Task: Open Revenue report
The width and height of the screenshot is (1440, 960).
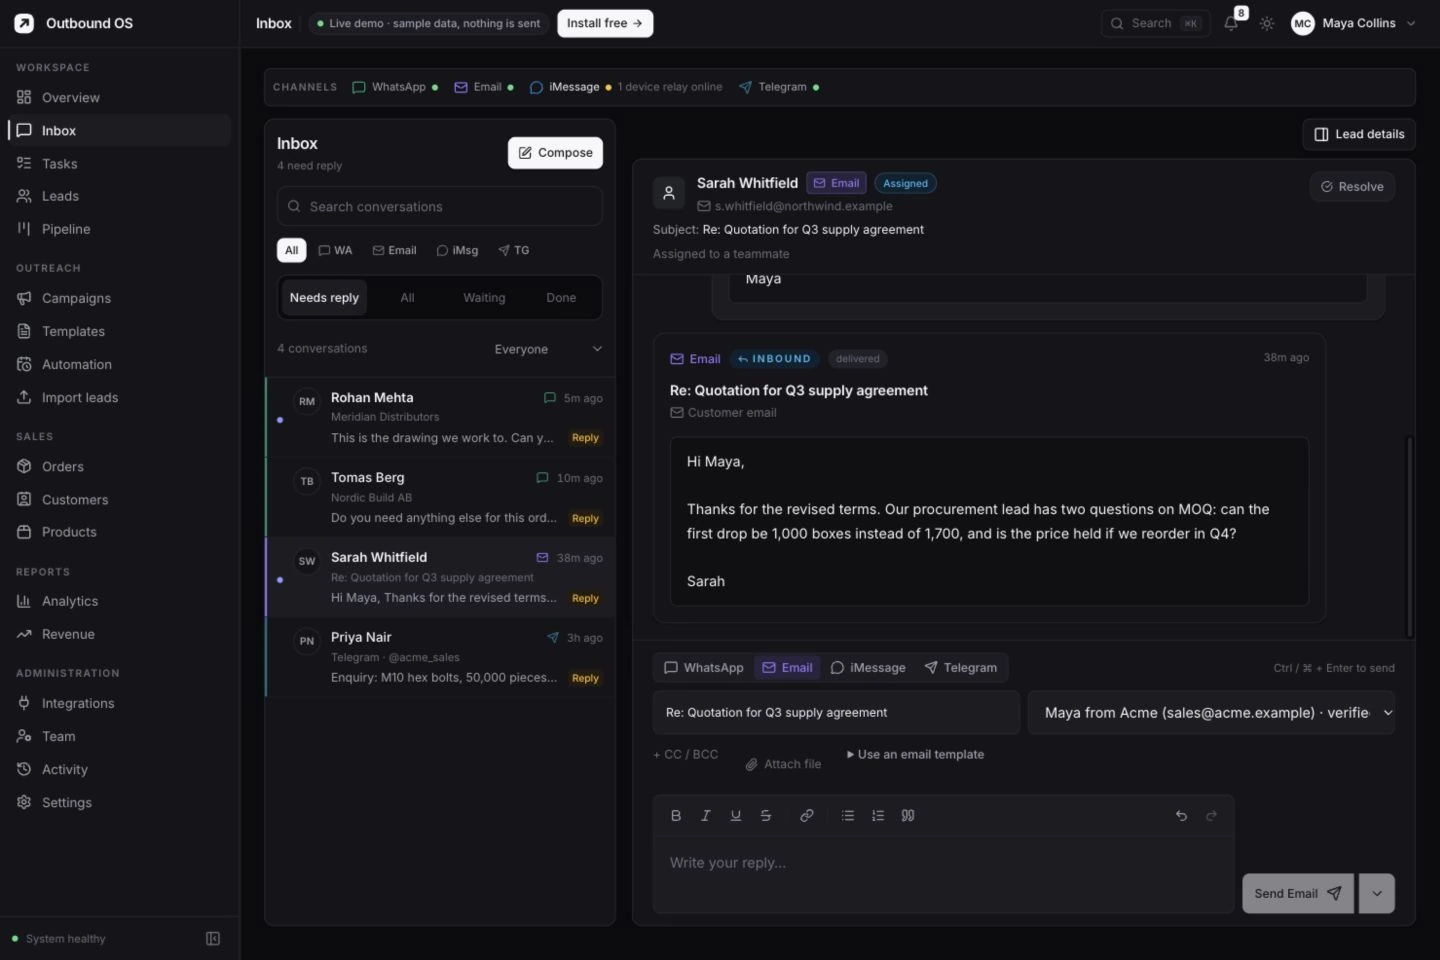Action: [x=119, y=634]
